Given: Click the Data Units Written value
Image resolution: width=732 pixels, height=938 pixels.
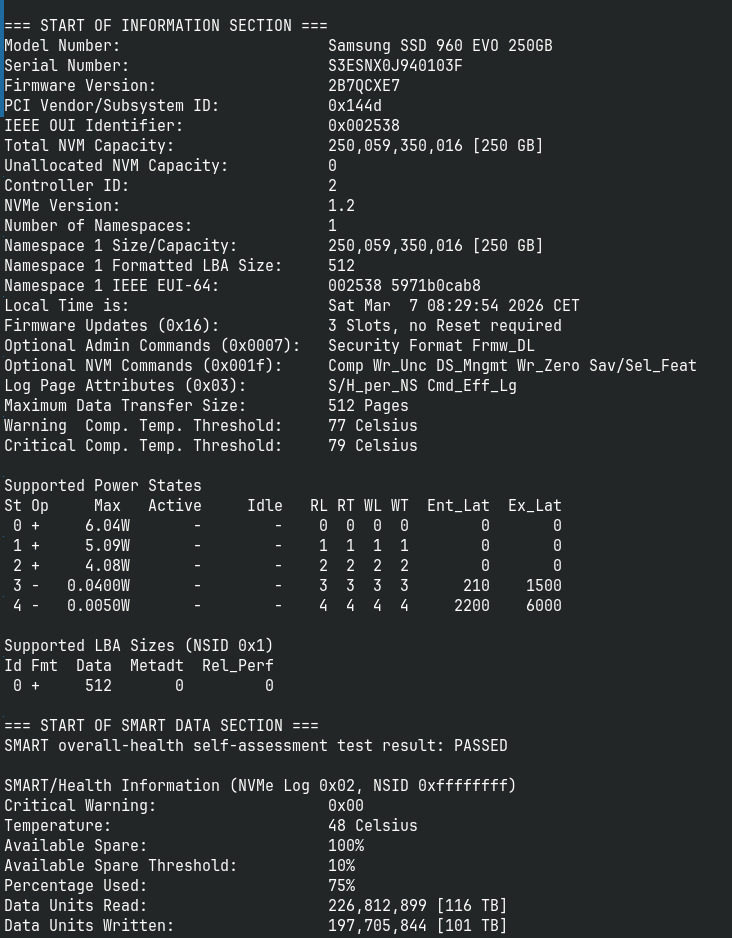Looking at the screenshot, I should pyautogui.click(x=417, y=926).
